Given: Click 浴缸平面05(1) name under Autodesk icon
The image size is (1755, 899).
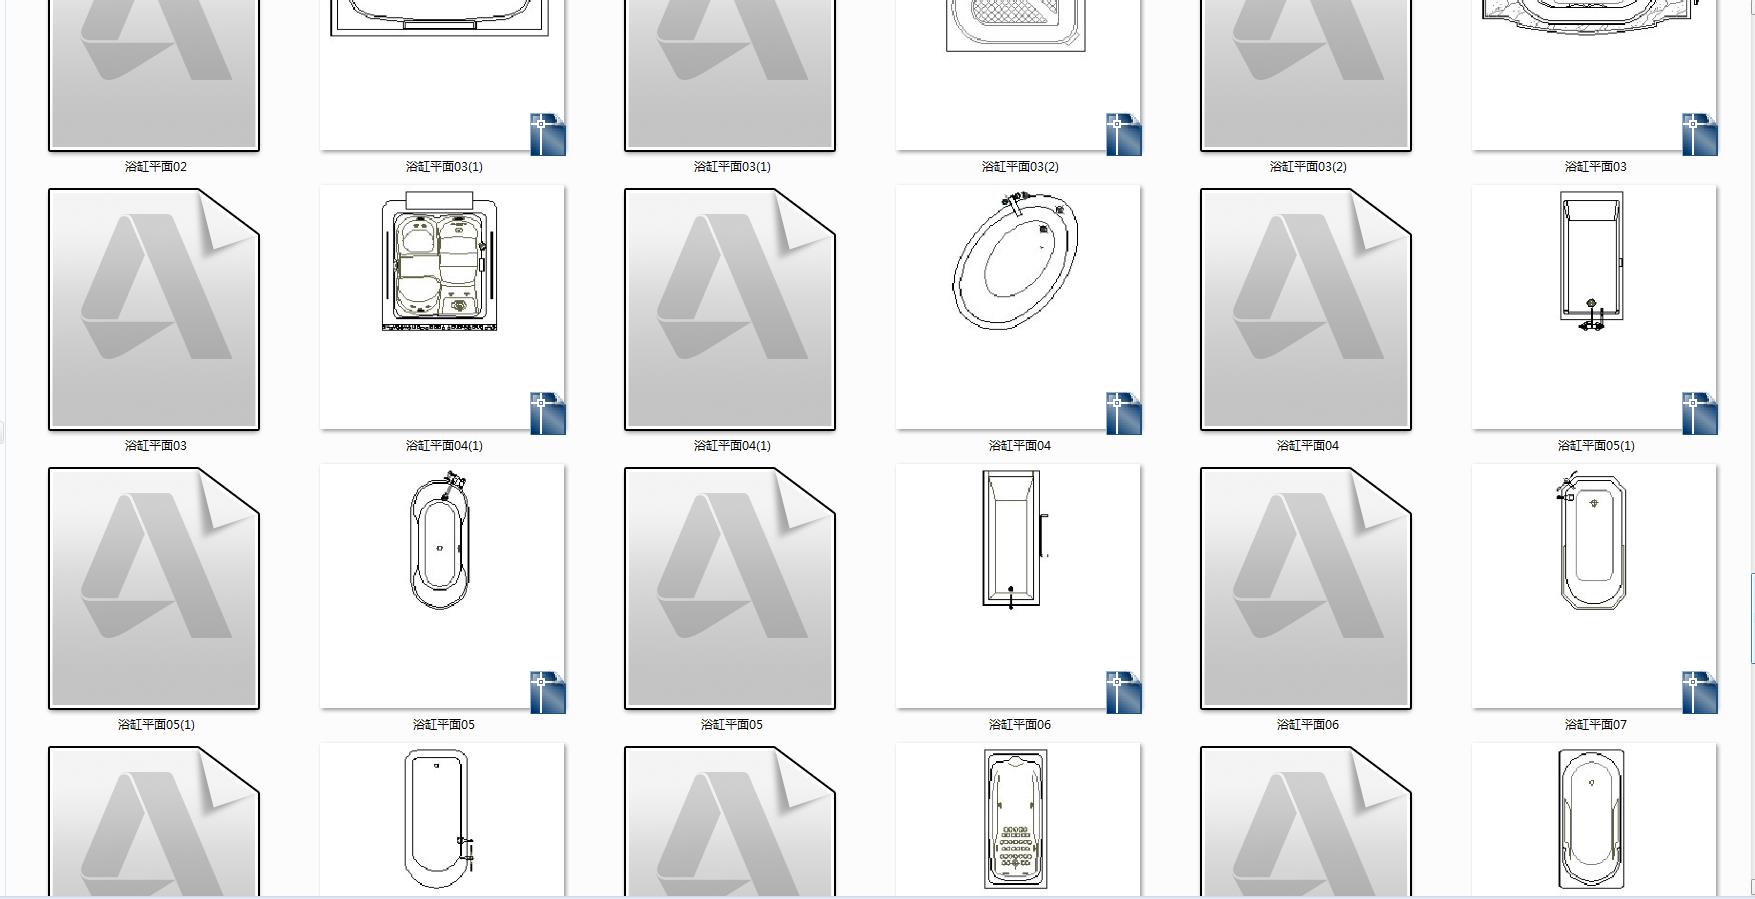Looking at the screenshot, I should click(156, 724).
